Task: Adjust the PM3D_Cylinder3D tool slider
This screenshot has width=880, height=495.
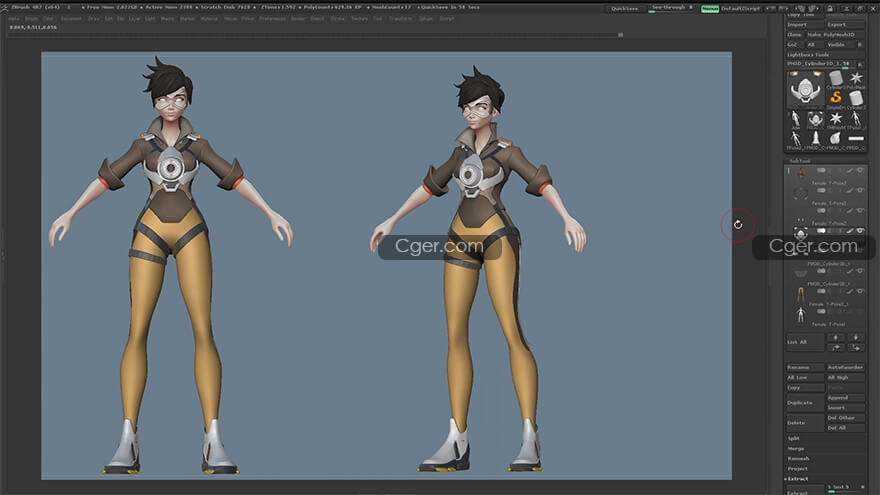Action: [819, 64]
